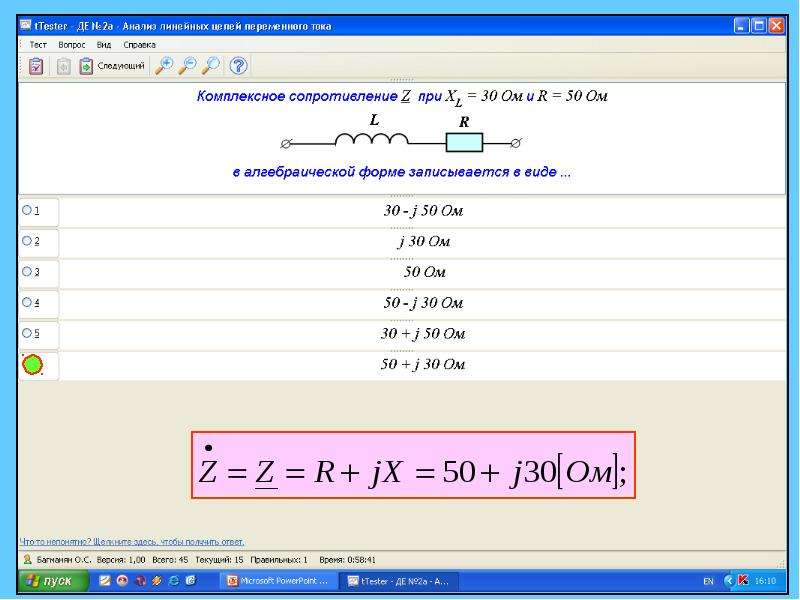
Task: Click the green highlighted correct answer marker
Action: (x=33, y=364)
